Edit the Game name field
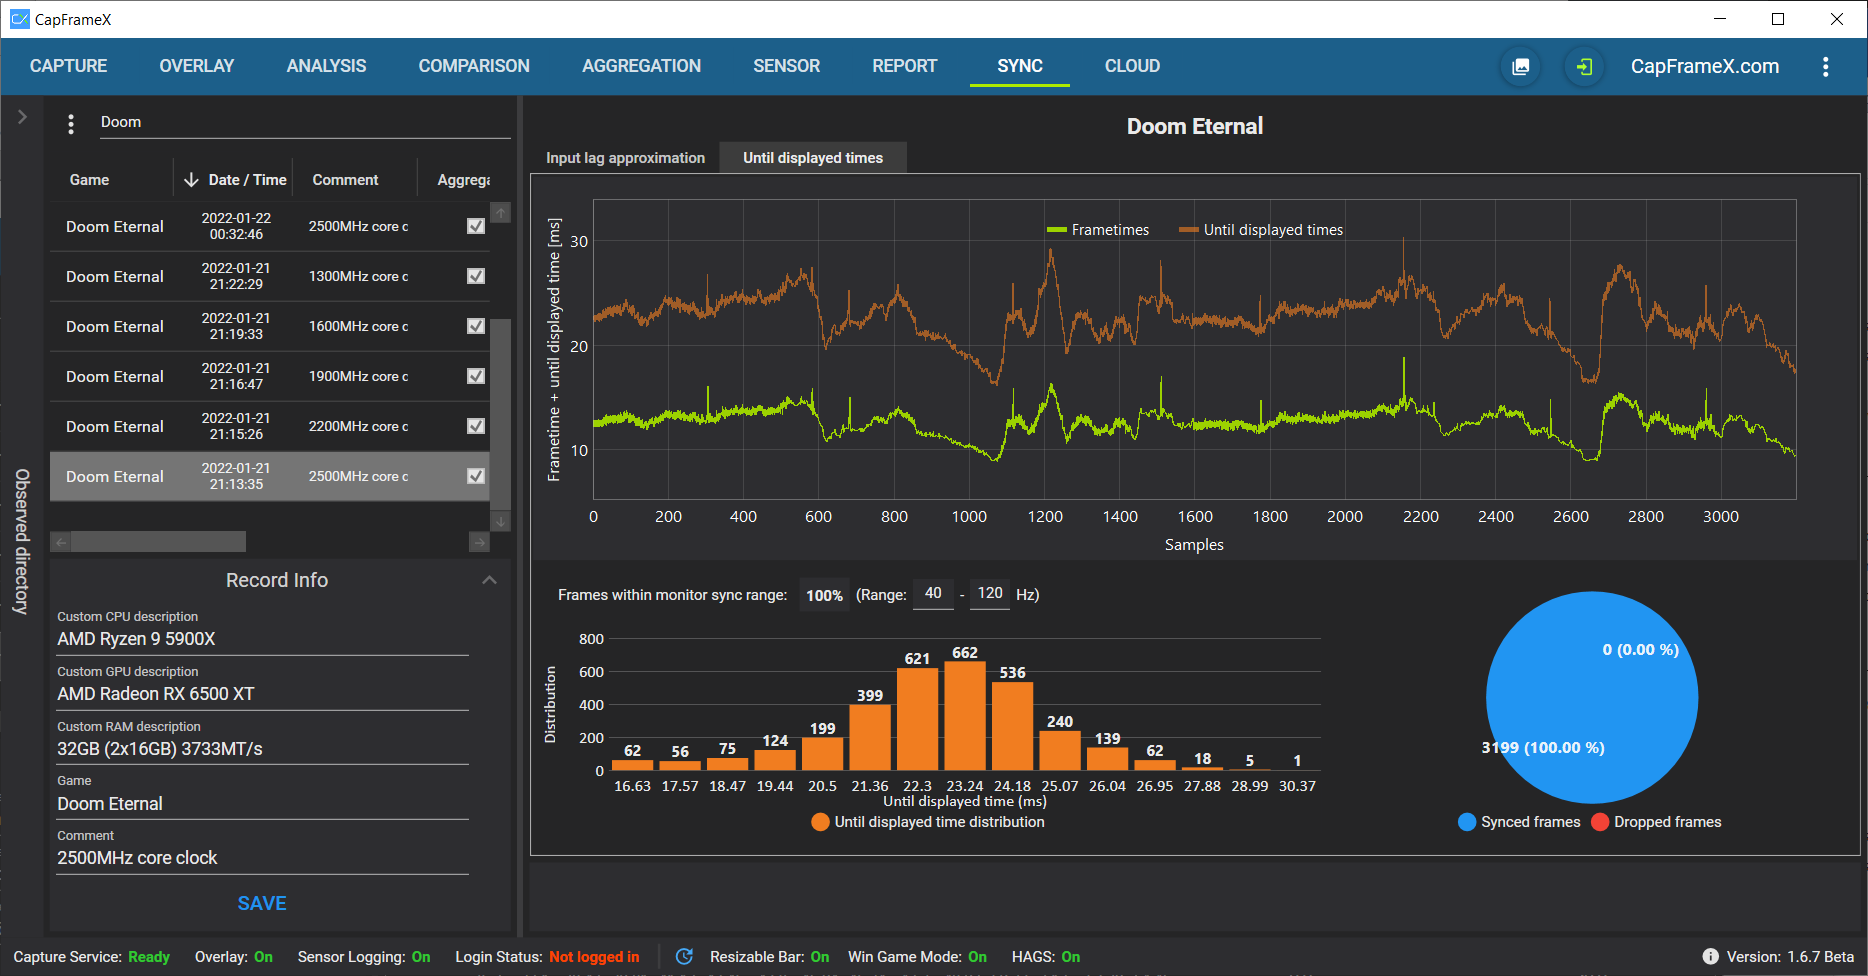This screenshot has height=976, width=1868. tap(262, 804)
